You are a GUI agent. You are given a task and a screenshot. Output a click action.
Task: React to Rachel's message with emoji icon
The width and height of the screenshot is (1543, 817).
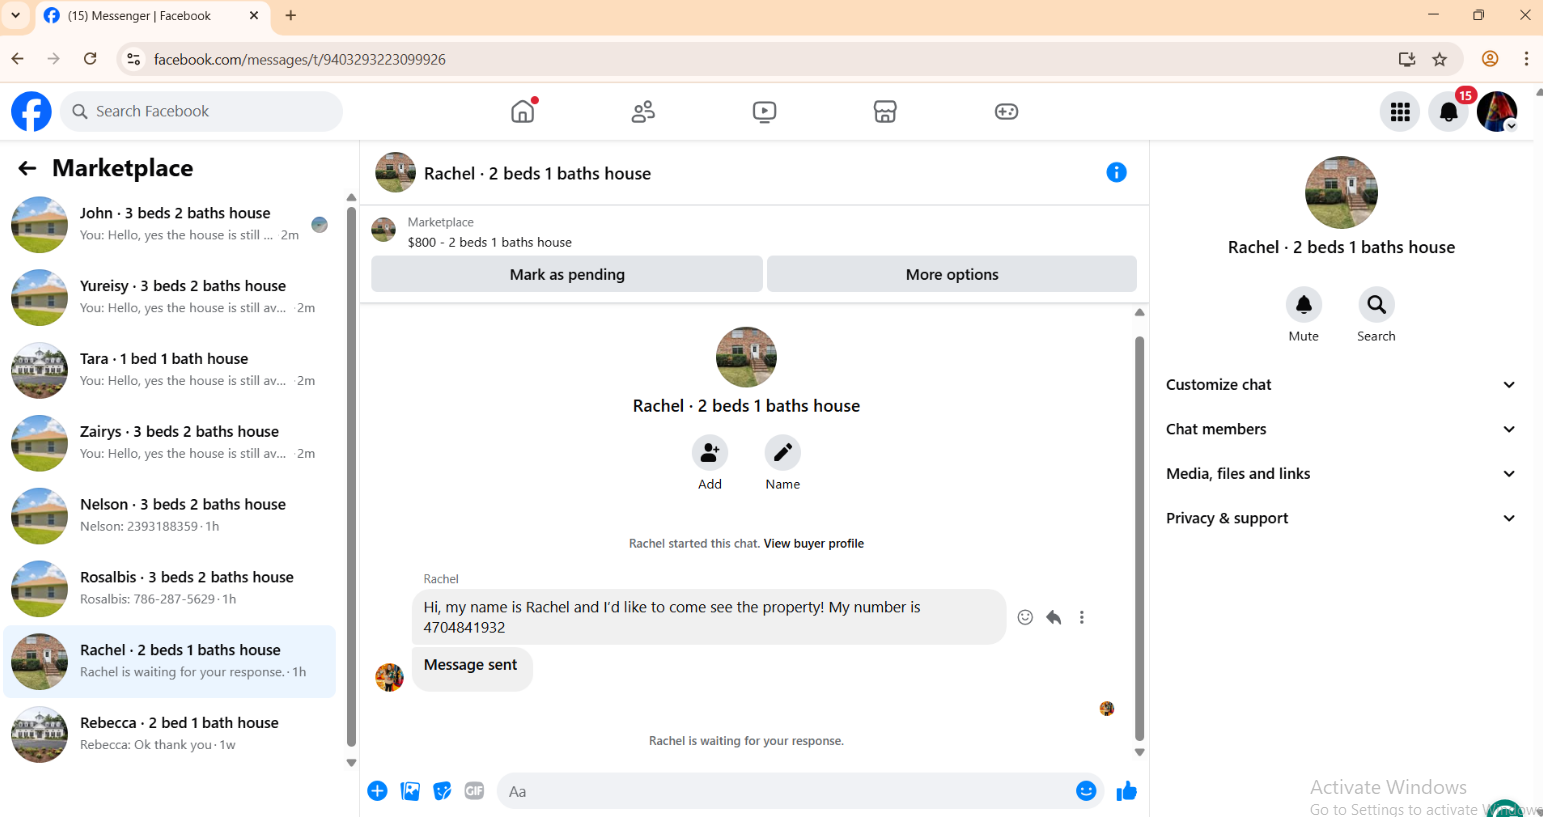click(x=1025, y=617)
